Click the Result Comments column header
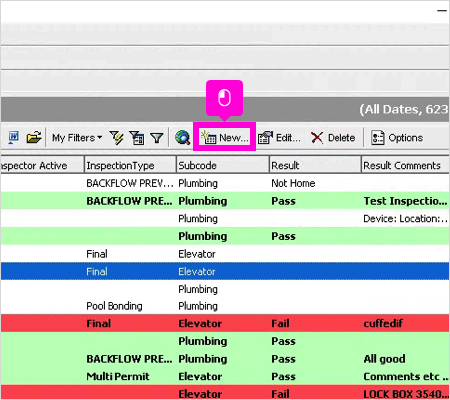Screen dimensions: 450x400 405,165
